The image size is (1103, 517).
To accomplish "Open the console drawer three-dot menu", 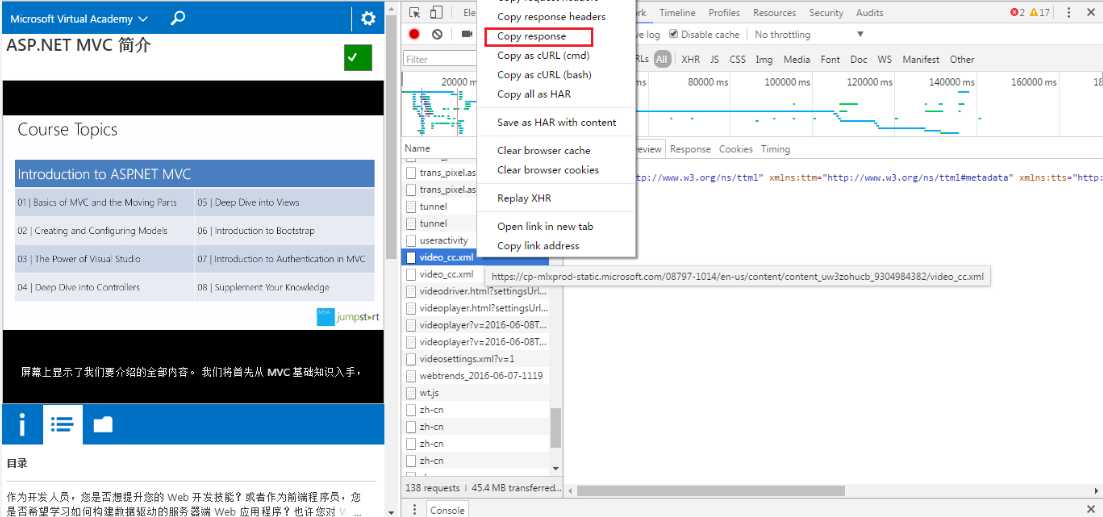I will pyautogui.click(x=414, y=510).
